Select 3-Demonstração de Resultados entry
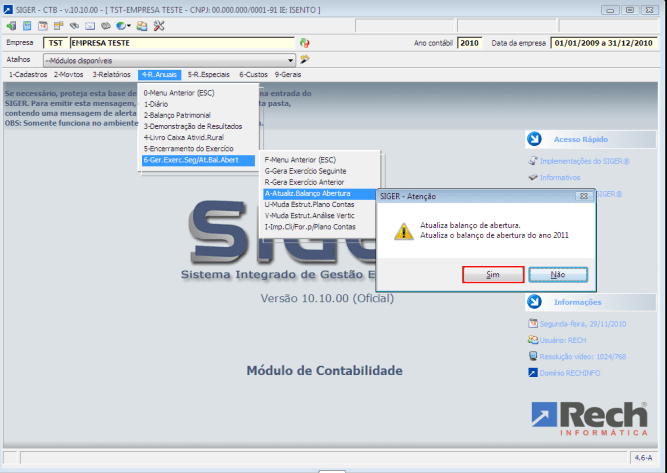 pyautogui.click(x=198, y=126)
